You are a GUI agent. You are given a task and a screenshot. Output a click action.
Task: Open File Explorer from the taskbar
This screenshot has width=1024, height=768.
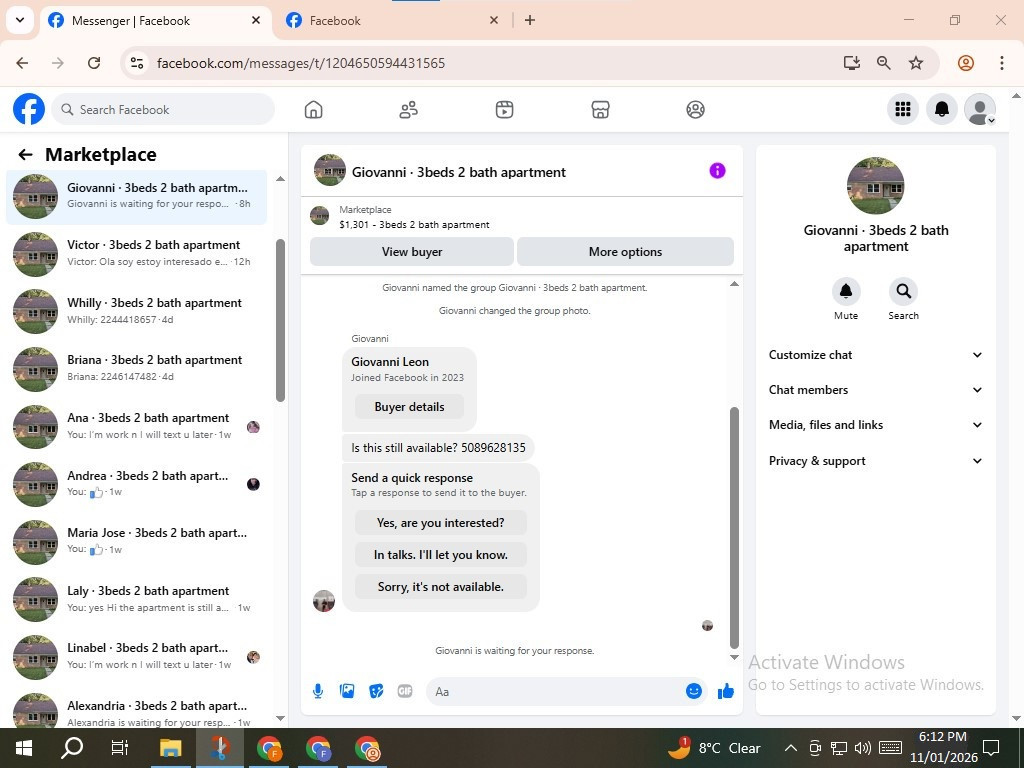pyautogui.click(x=170, y=748)
